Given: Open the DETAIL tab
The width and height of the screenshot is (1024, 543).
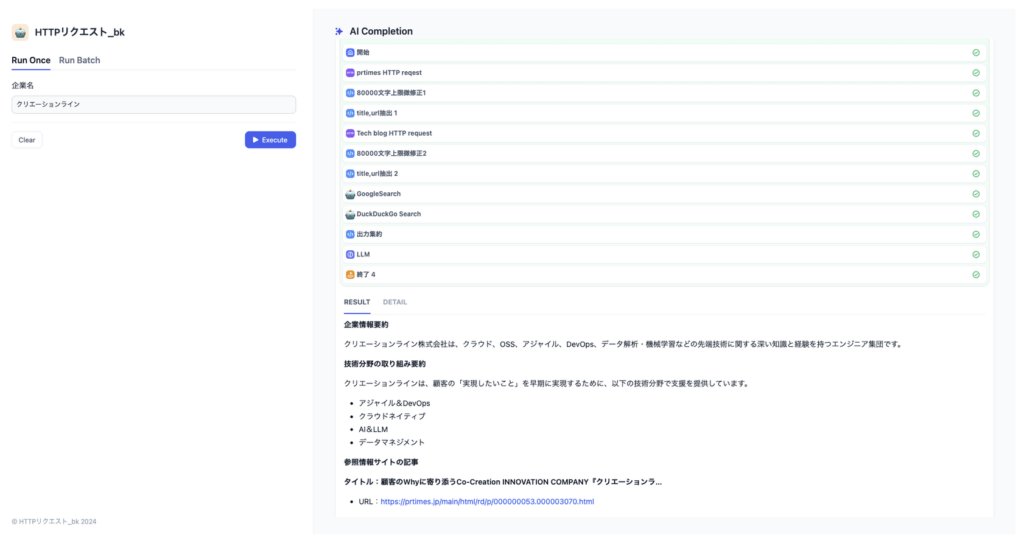Looking at the screenshot, I should (x=394, y=302).
